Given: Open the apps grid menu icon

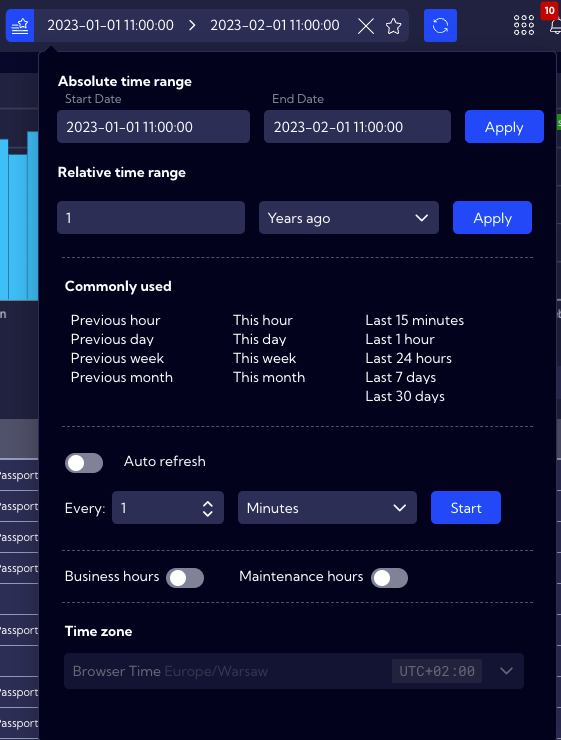Looking at the screenshot, I should 524,25.
